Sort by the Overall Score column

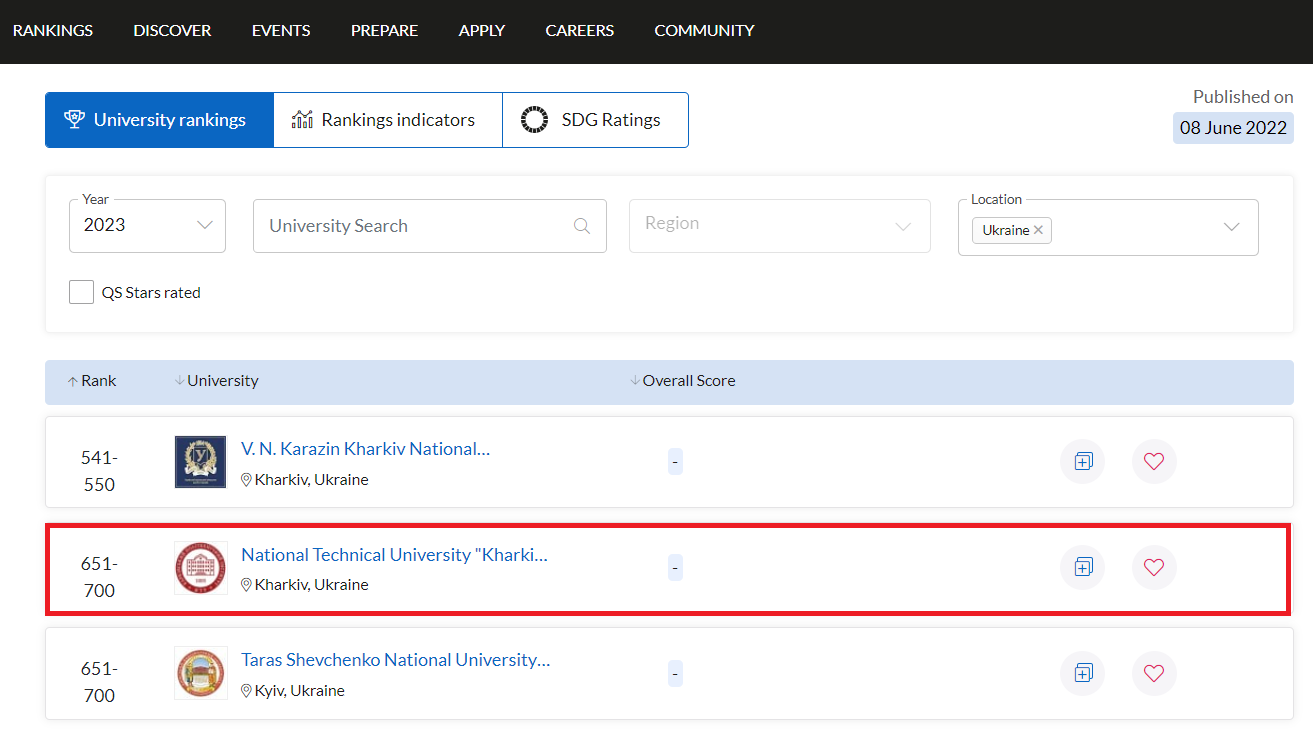(683, 381)
